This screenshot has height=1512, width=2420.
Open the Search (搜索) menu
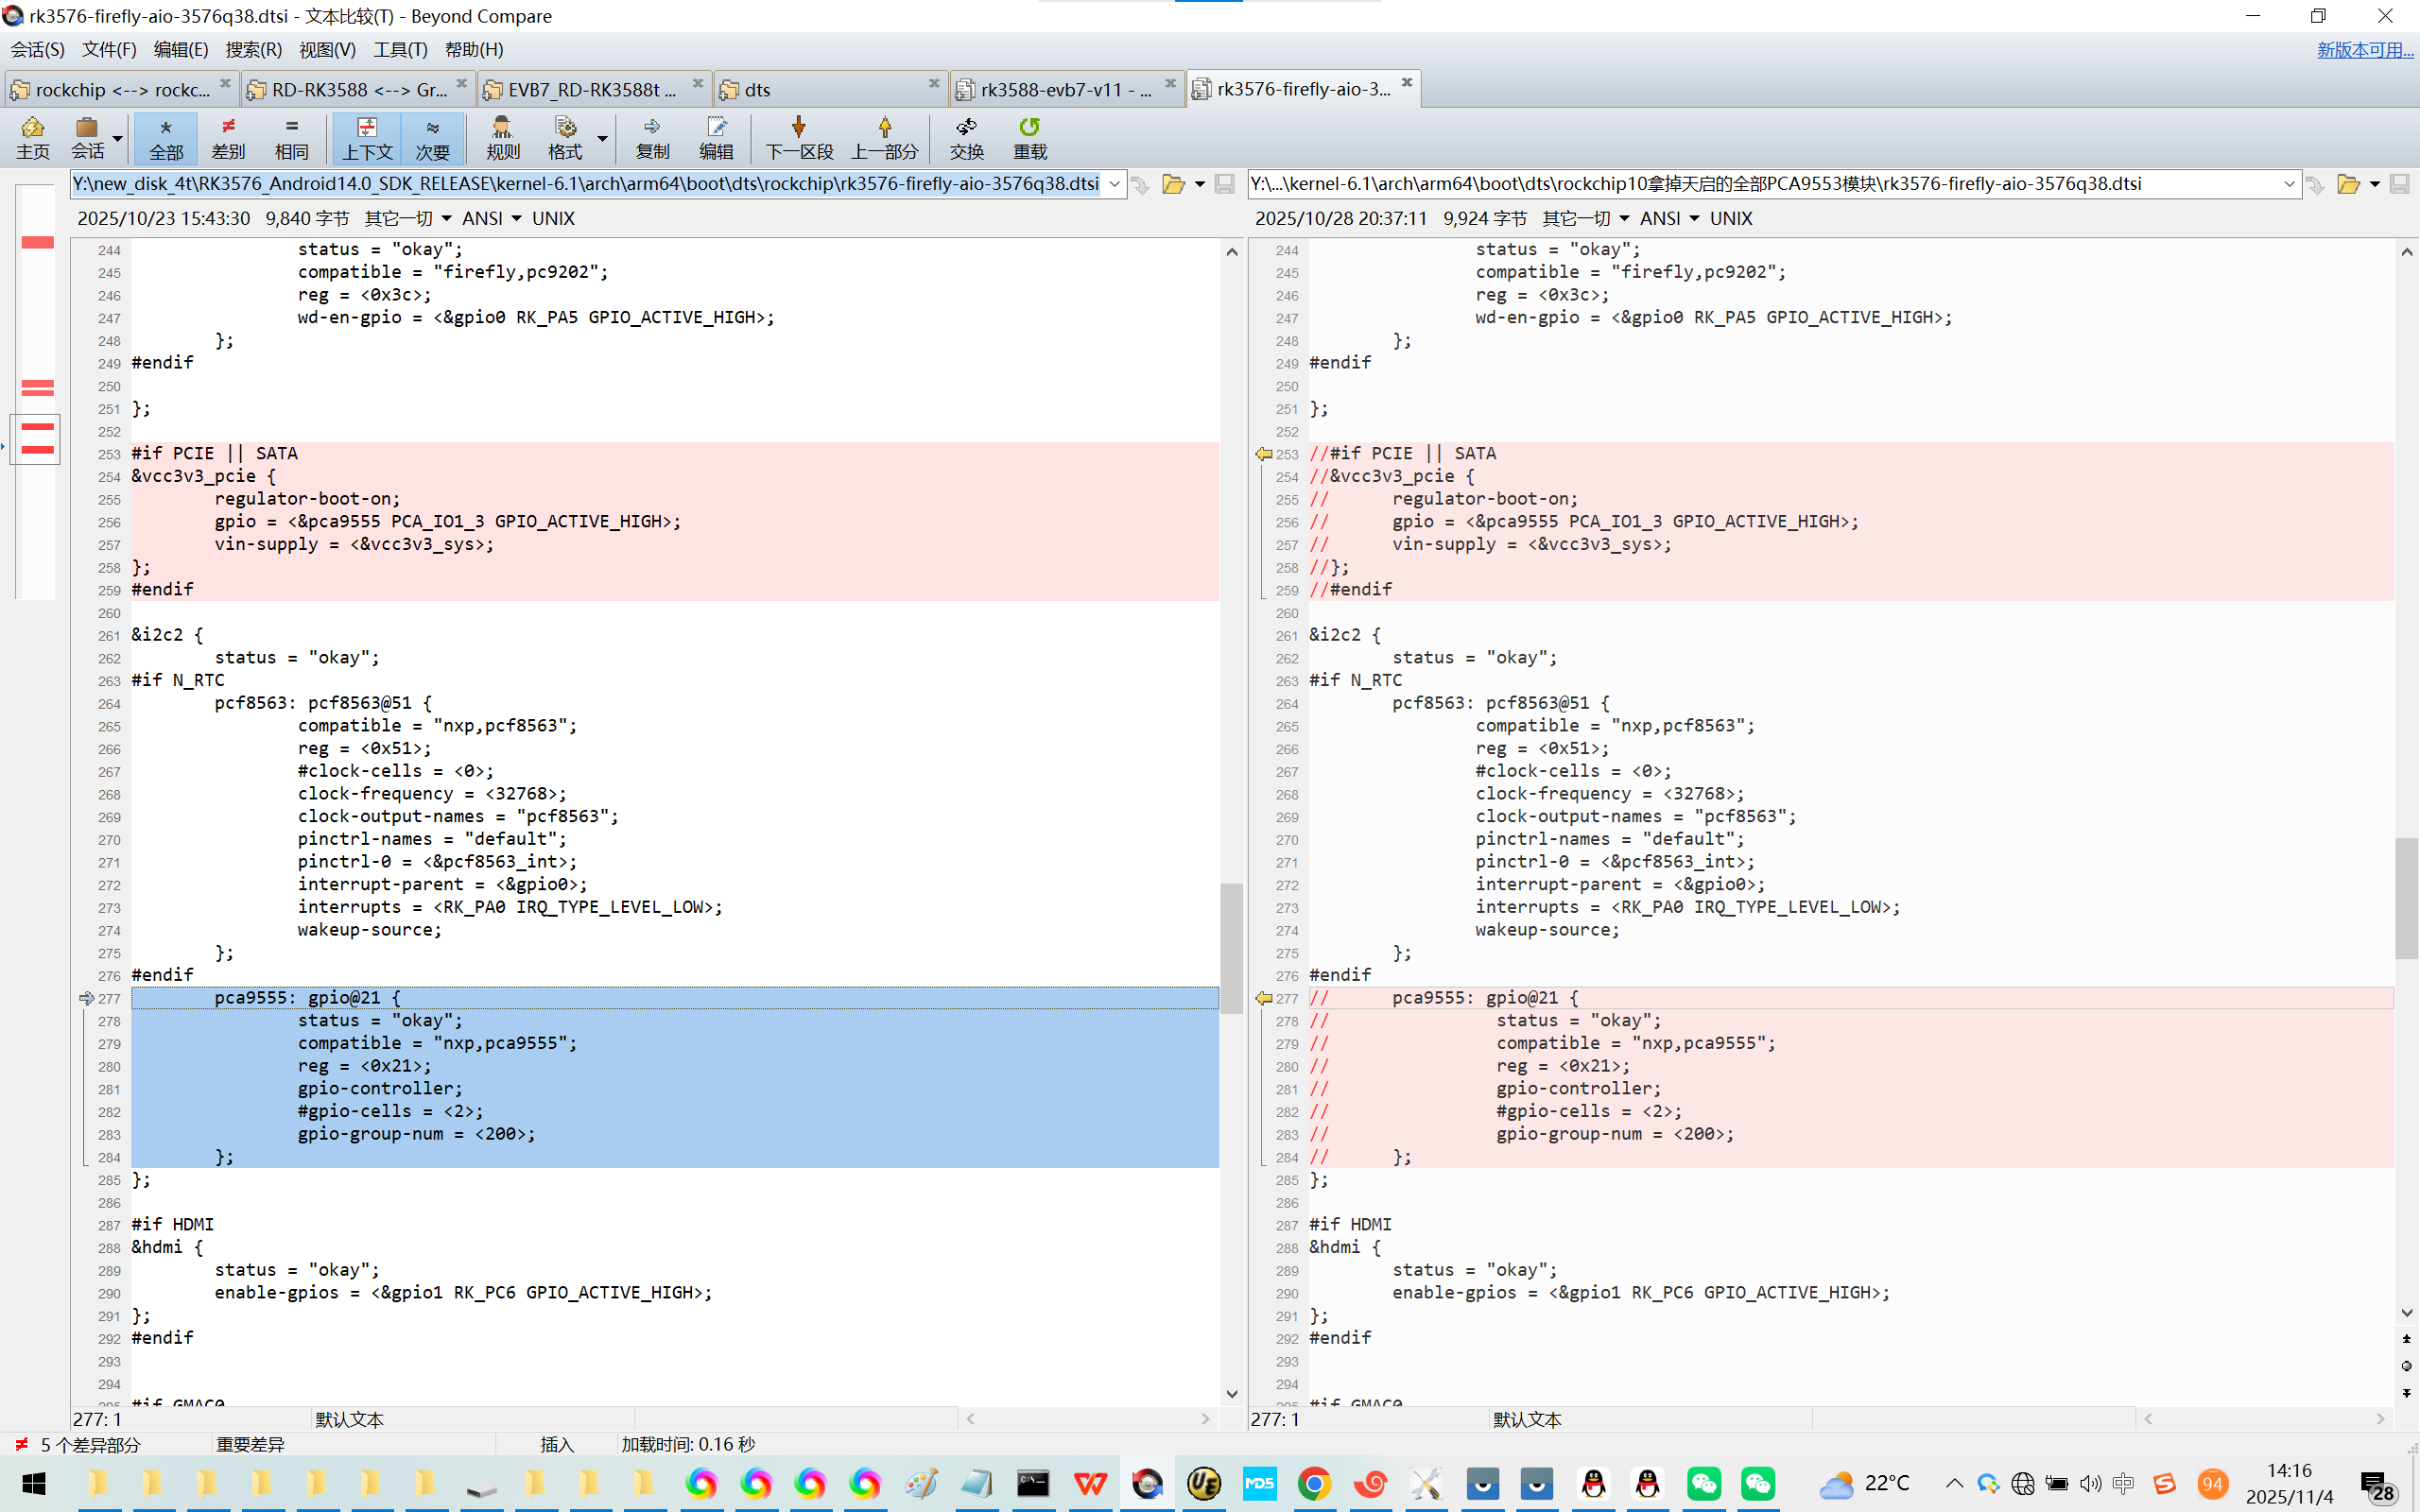click(x=253, y=49)
